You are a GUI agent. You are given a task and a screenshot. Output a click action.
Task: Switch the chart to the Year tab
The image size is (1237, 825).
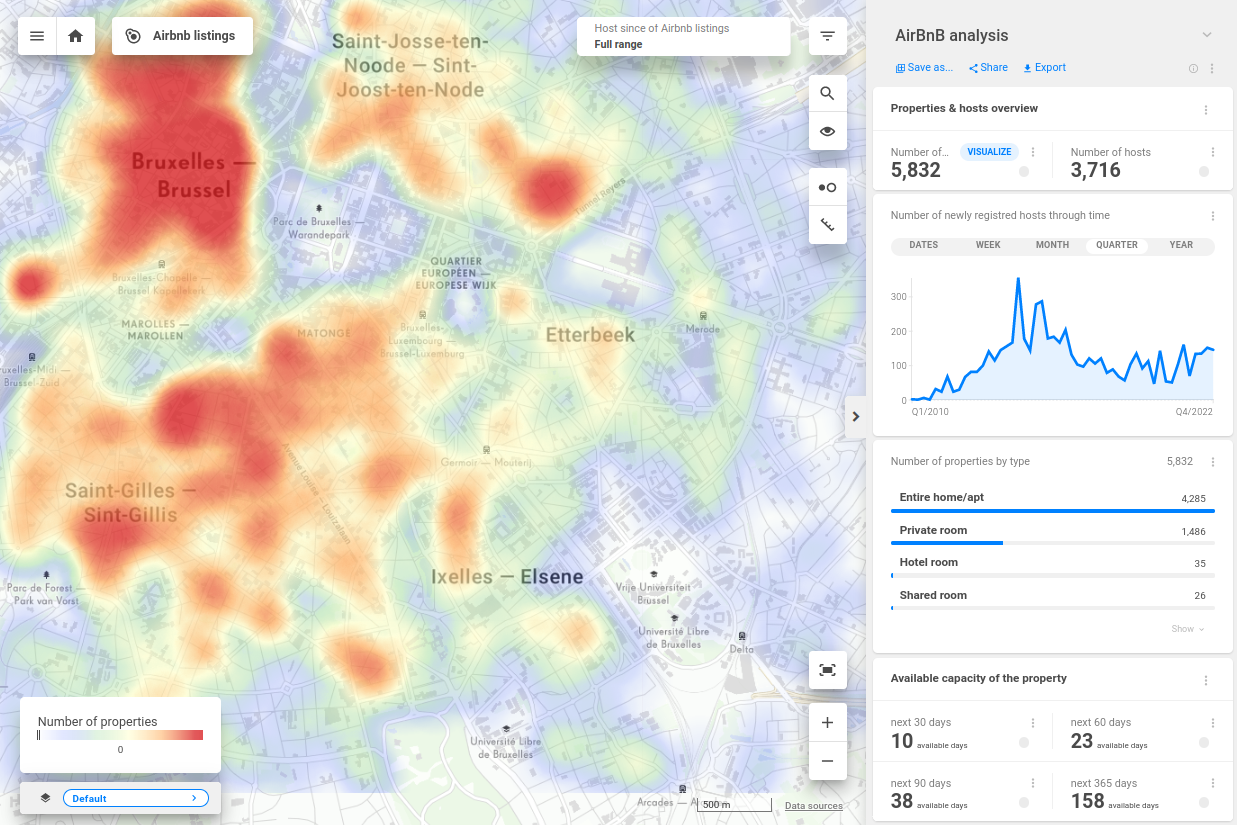pos(1181,245)
